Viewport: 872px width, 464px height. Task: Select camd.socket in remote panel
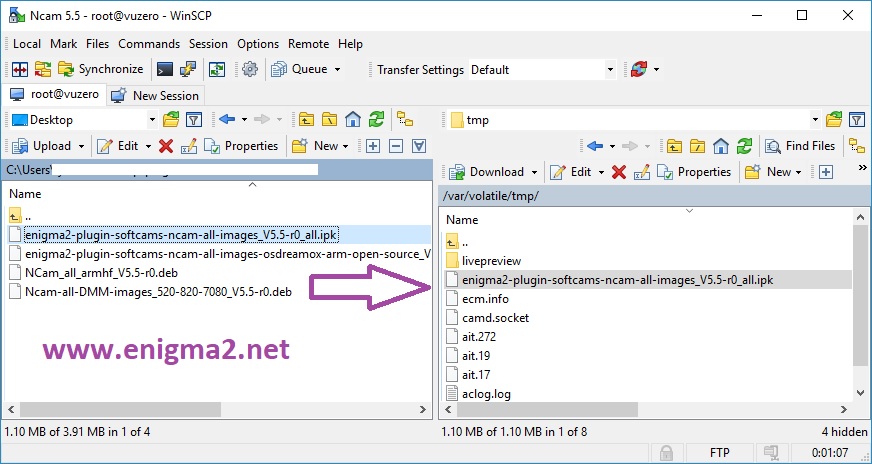click(496, 318)
